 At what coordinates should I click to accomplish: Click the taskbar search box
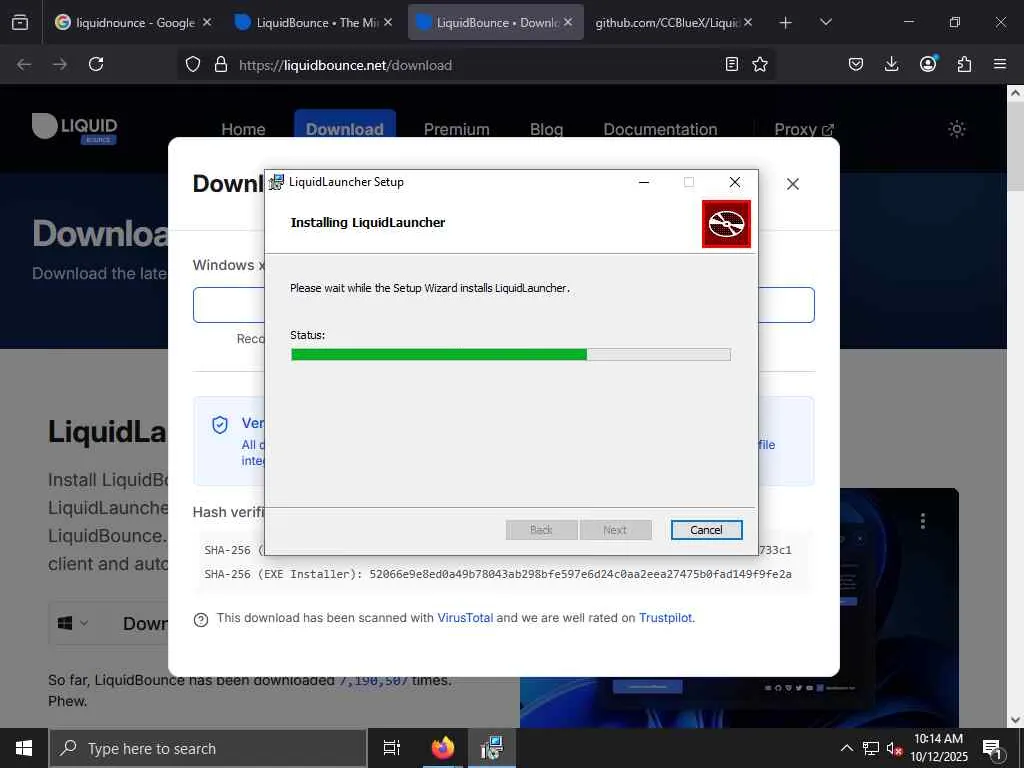[208, 748]
